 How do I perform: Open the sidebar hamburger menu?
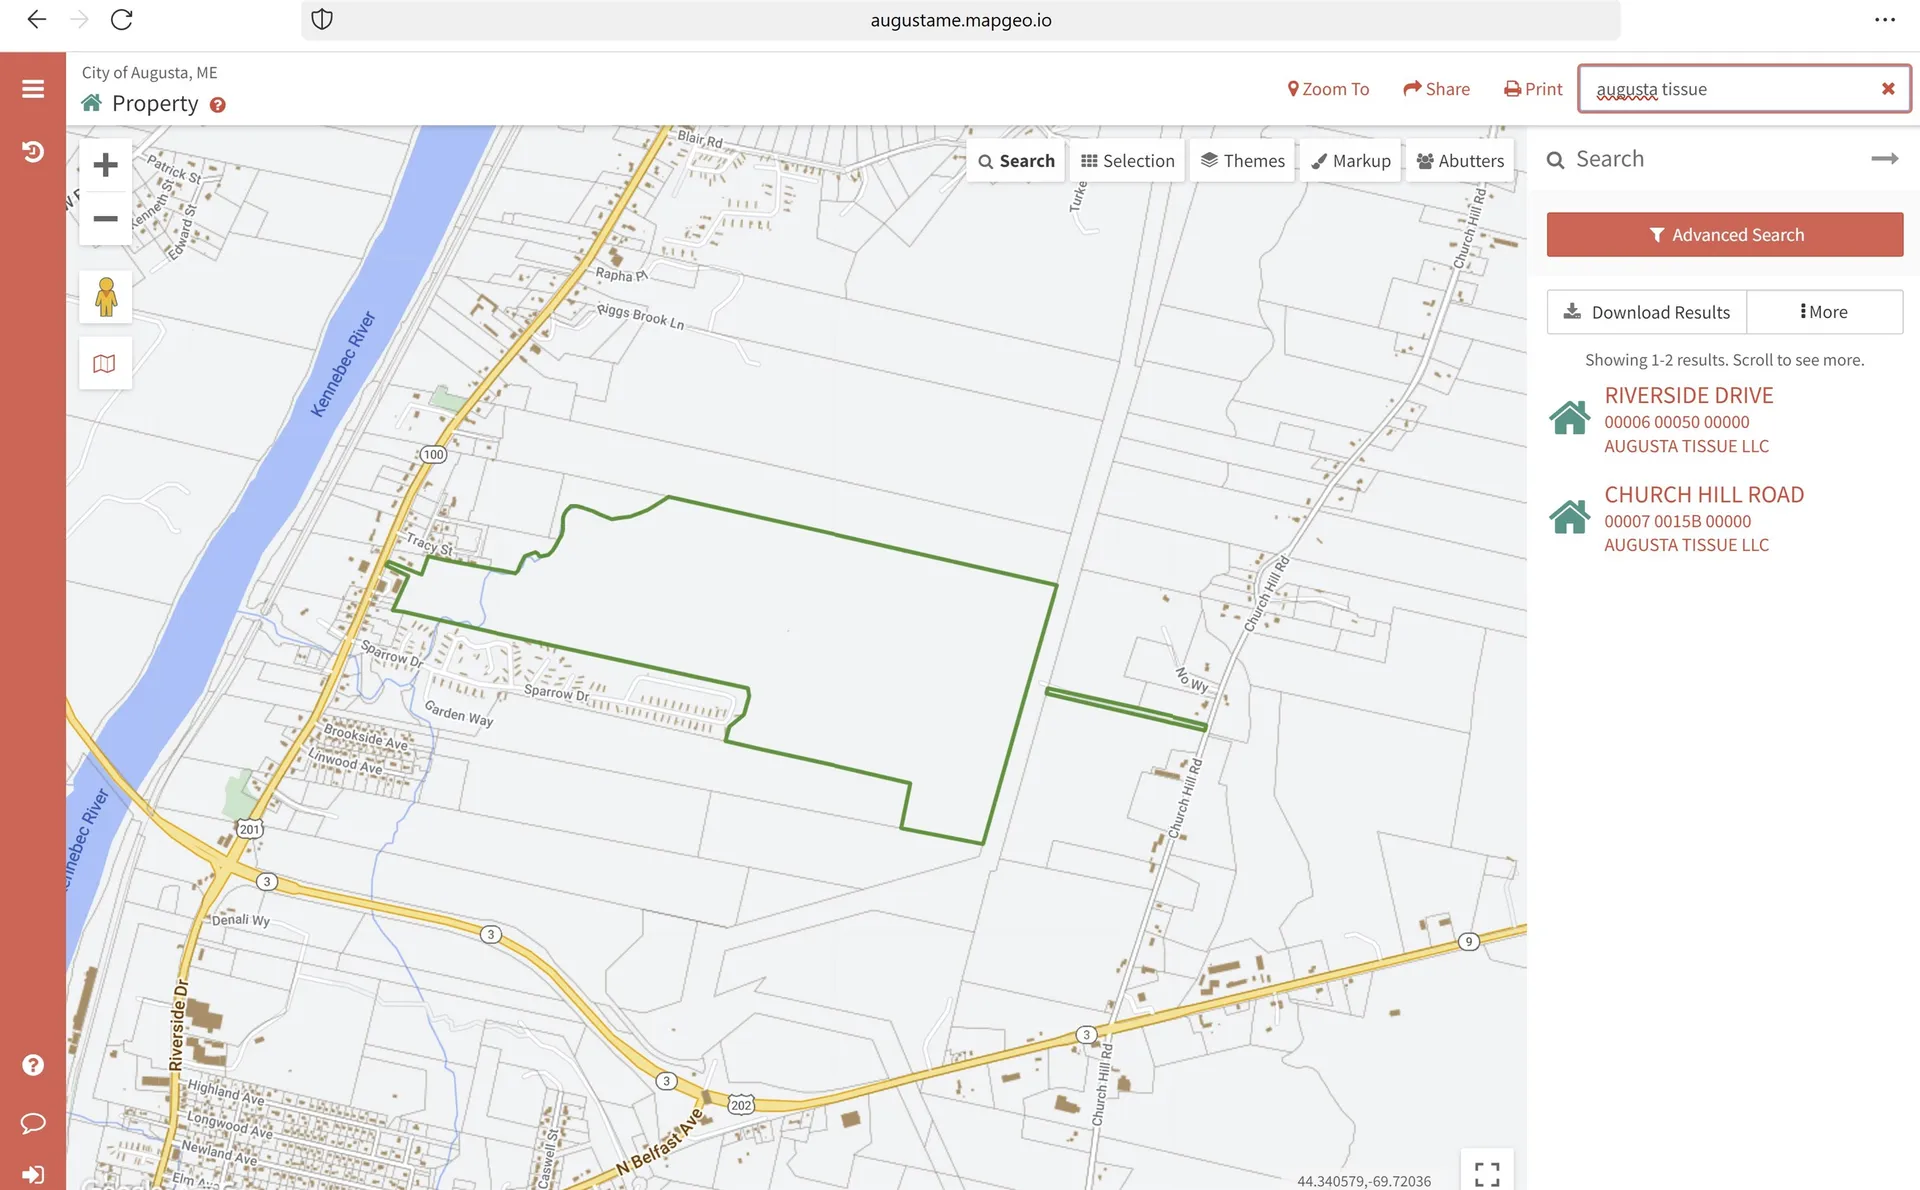tap(33, 88)
